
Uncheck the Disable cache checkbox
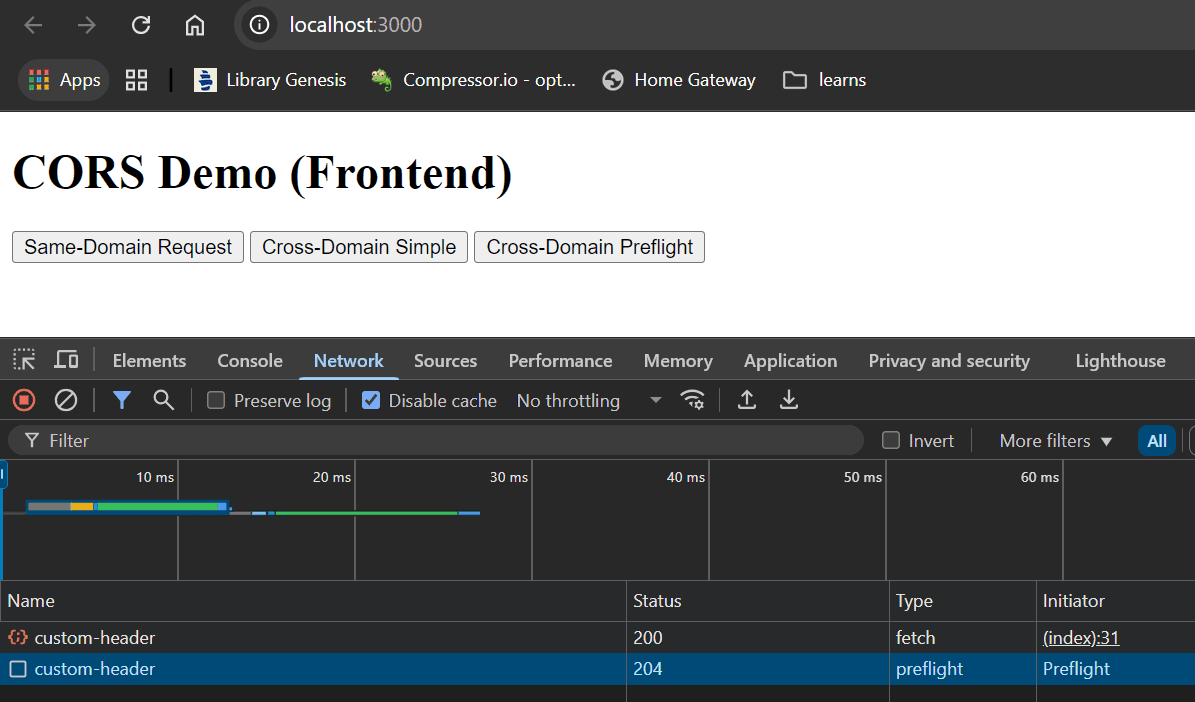click(x=371, y=401)
